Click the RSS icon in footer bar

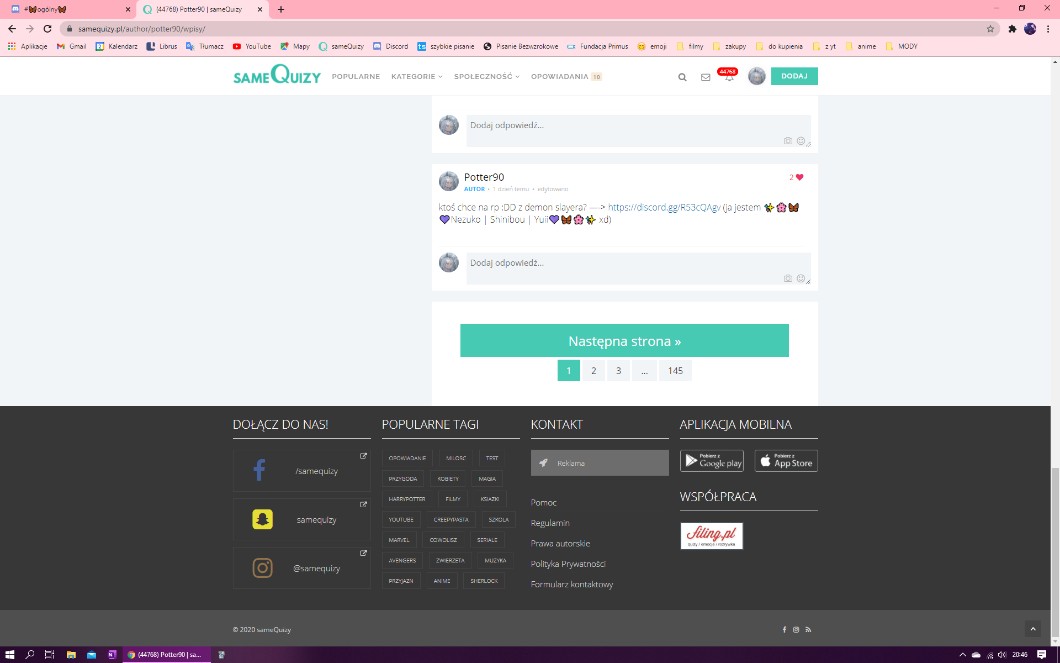tap(808, 630)
